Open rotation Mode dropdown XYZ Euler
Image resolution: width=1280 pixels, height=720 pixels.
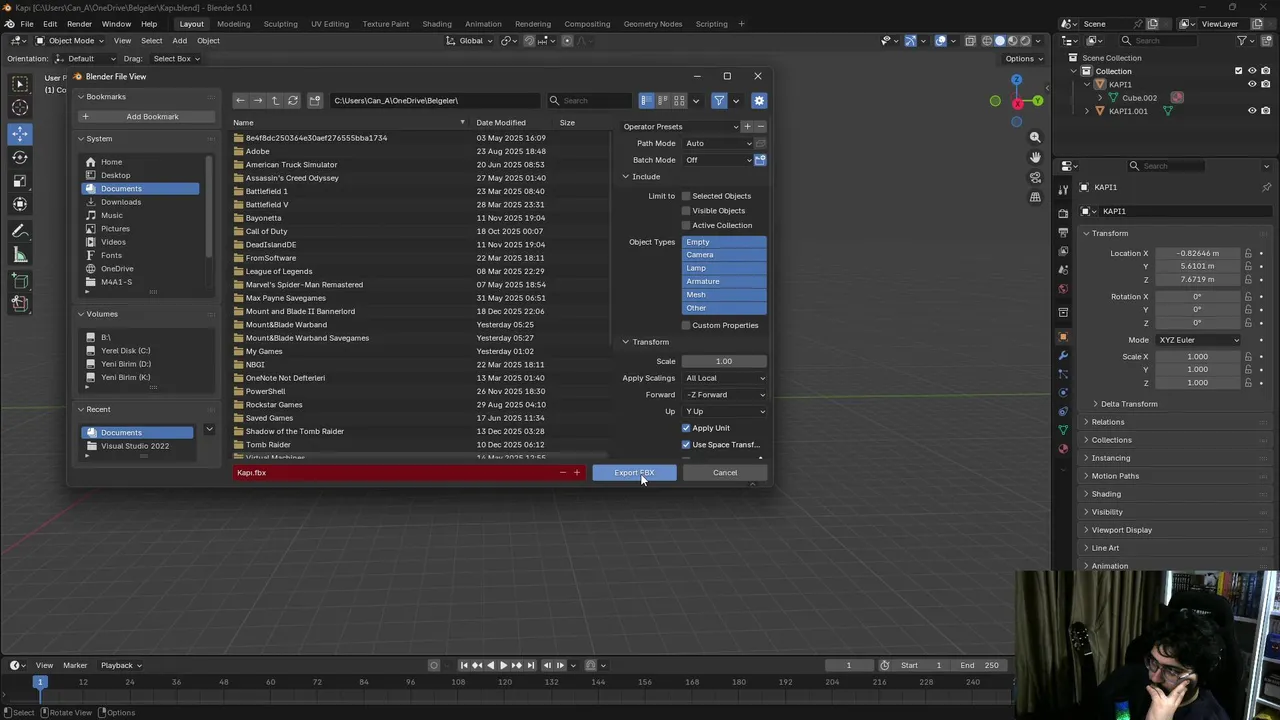pos(1198,340)
